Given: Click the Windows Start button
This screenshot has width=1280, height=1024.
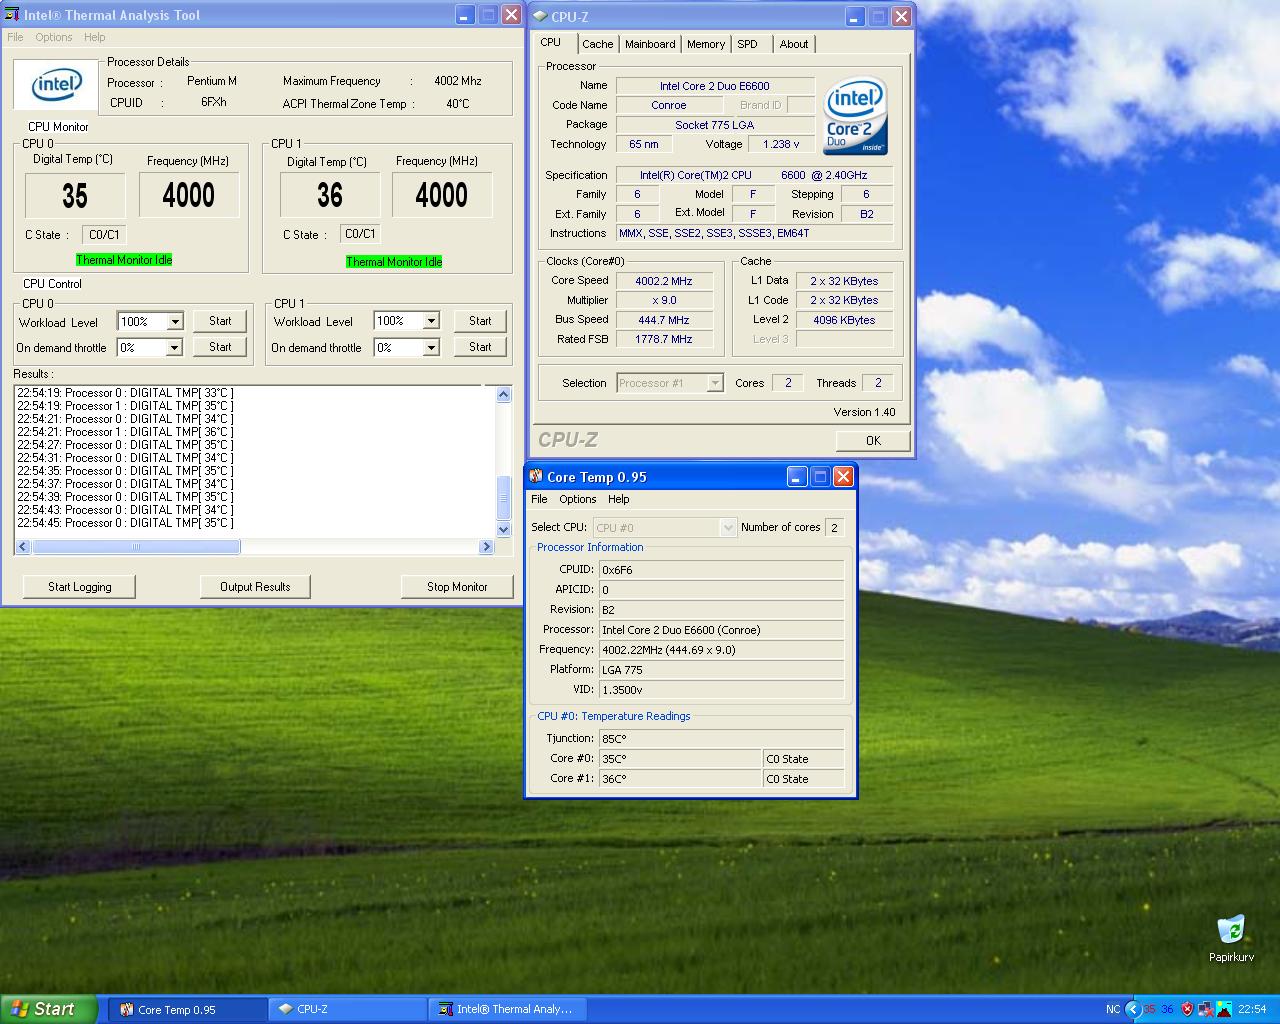Looking at the screenshot, I should [x=49, y=1009].
